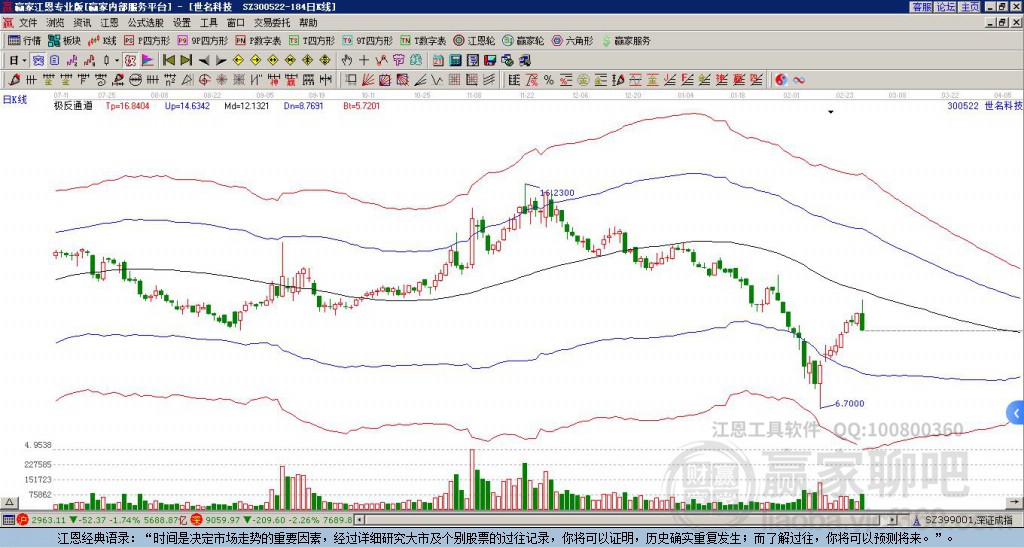Switch to the K线 chart button
1024x548 pixels.
[101, 40]
